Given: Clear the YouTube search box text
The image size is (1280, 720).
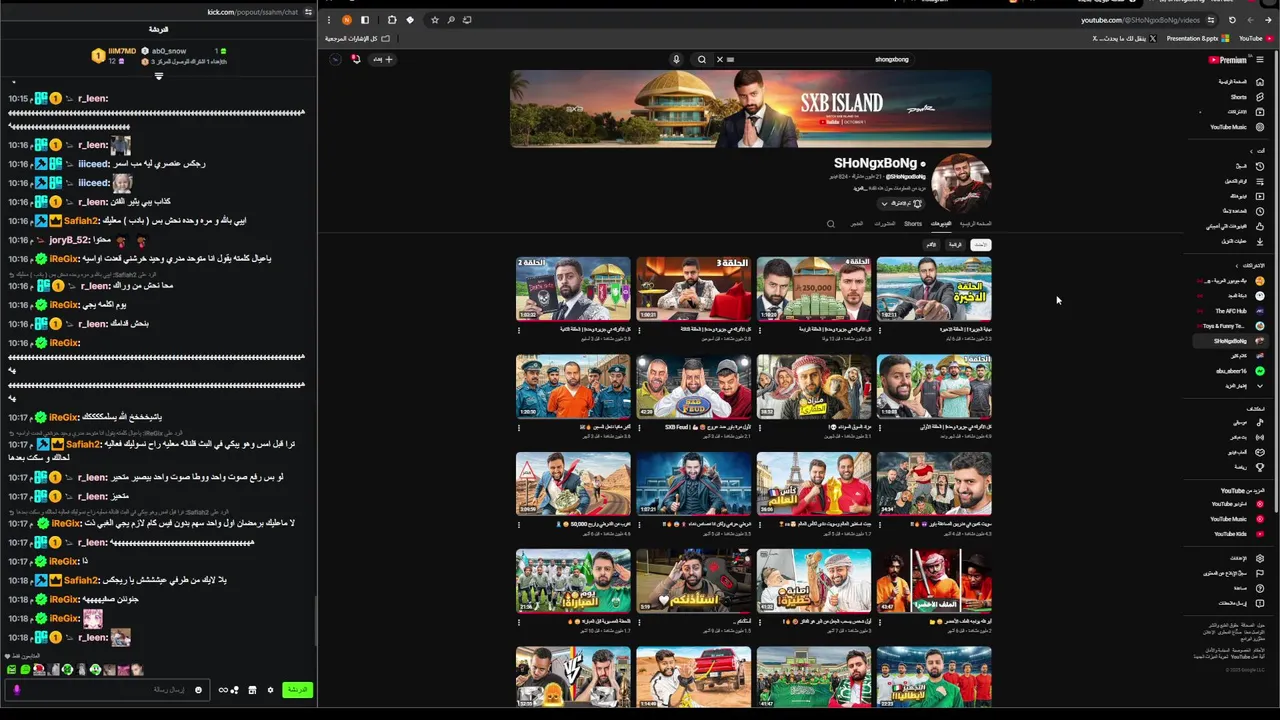Looking at the screenshot, I should coord(719,59).
